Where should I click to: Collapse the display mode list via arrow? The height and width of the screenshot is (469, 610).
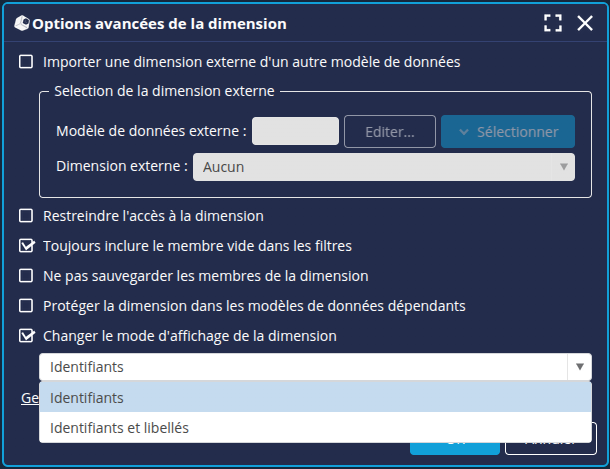(579, 367)
